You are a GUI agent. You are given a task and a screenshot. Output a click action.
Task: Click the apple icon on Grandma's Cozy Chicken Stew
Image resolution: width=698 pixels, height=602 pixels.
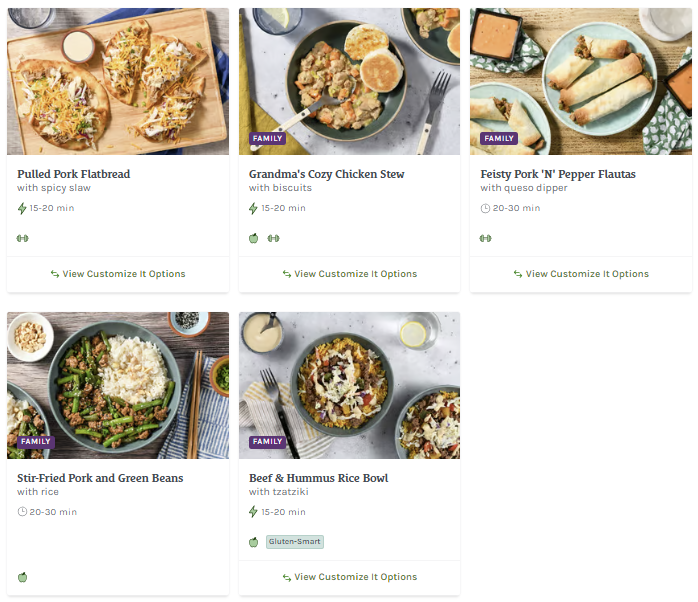pyautogui.click(x=254, y=238)
